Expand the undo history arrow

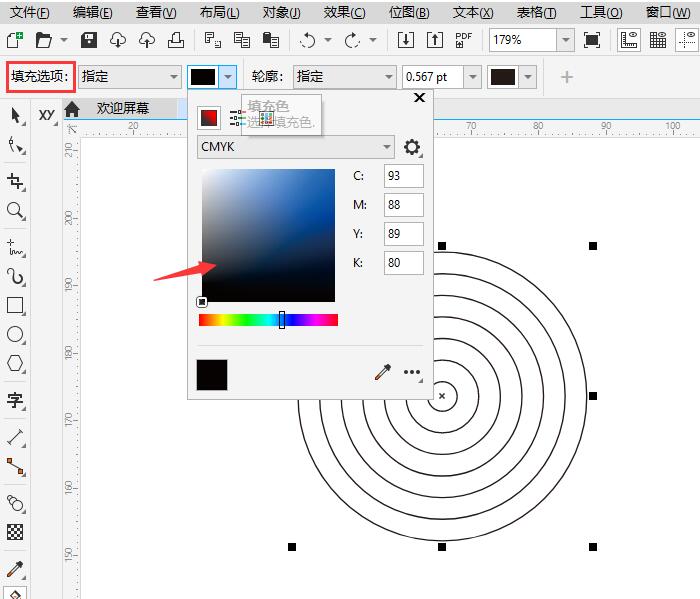pyautogui.click(x=328, y=40)
